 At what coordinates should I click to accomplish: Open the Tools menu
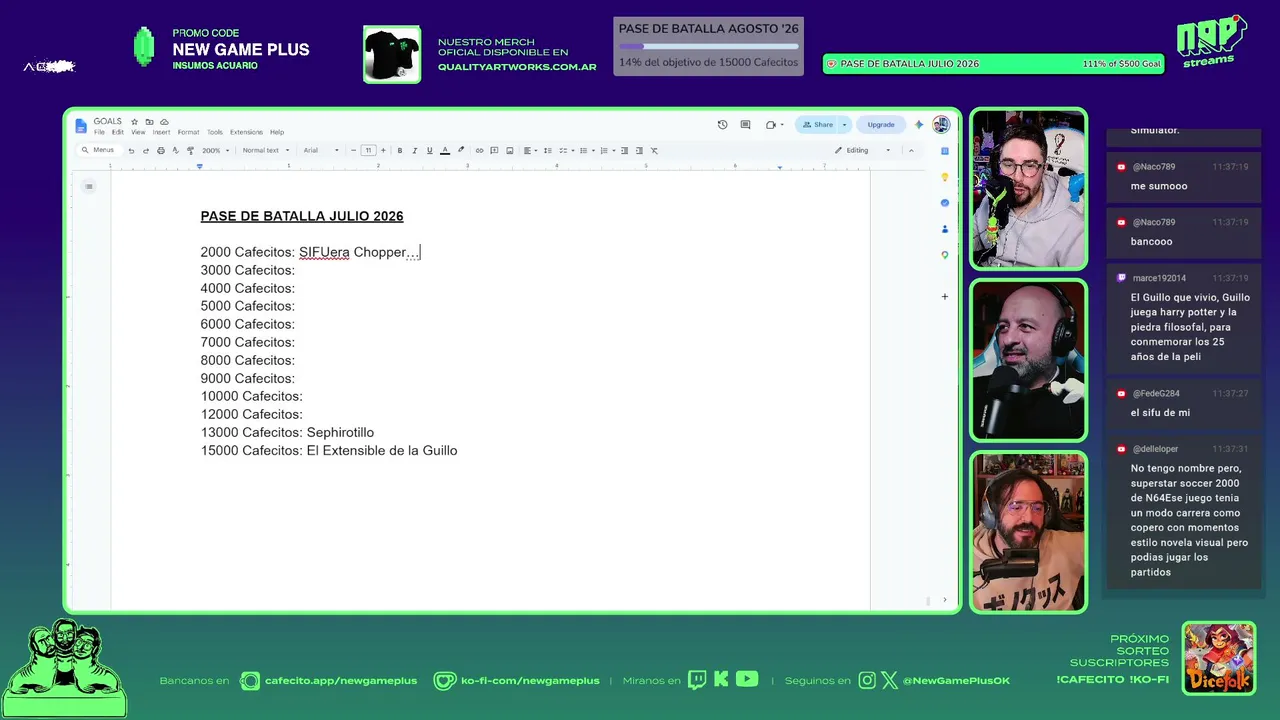point(215,132)
